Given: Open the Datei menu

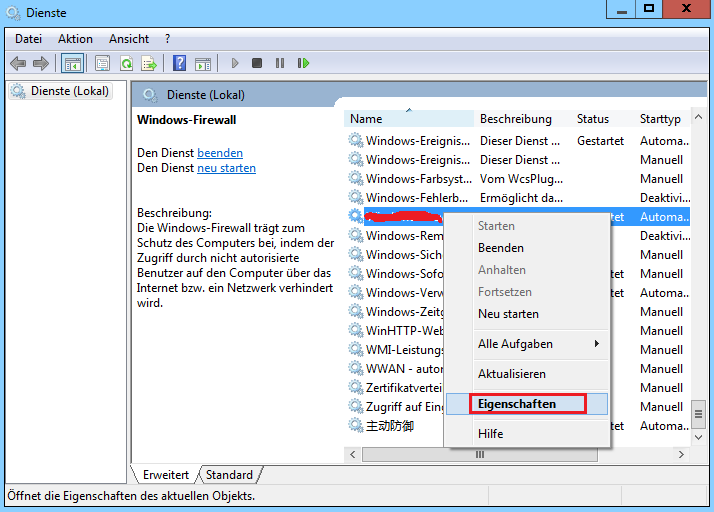Looking at the screenshot, I should click(x=28, y=39).
